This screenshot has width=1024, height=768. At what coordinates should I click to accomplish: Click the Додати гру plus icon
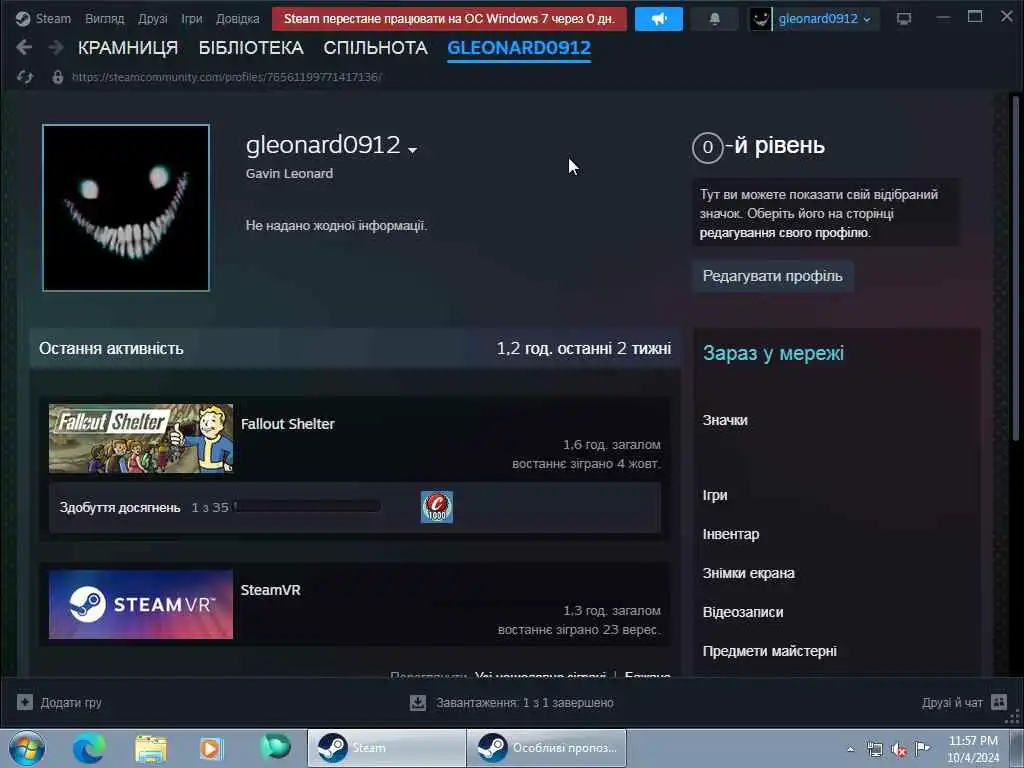[x=25, y=703]
